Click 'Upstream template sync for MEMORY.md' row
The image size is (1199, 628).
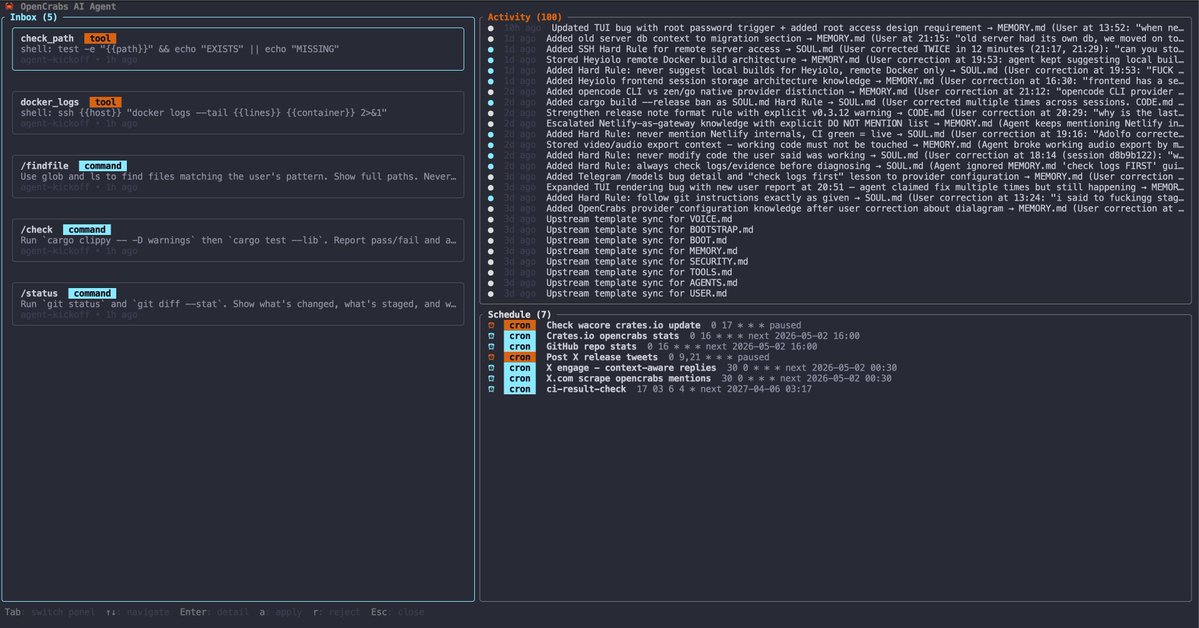(x=642, y=251)
